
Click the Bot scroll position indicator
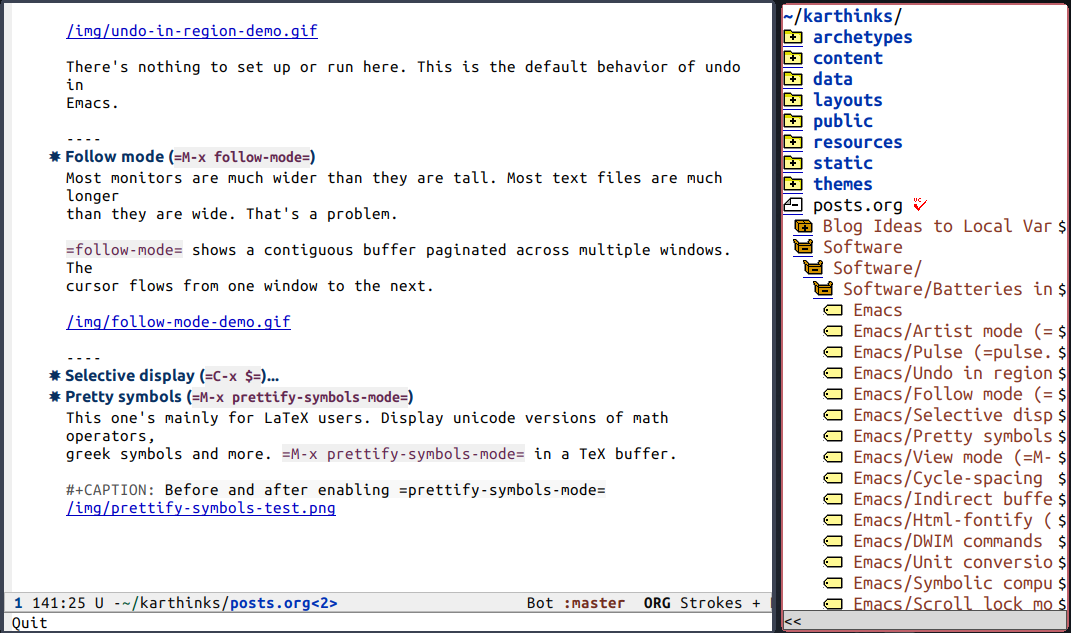pyautogui.click(x=540, y=603)
